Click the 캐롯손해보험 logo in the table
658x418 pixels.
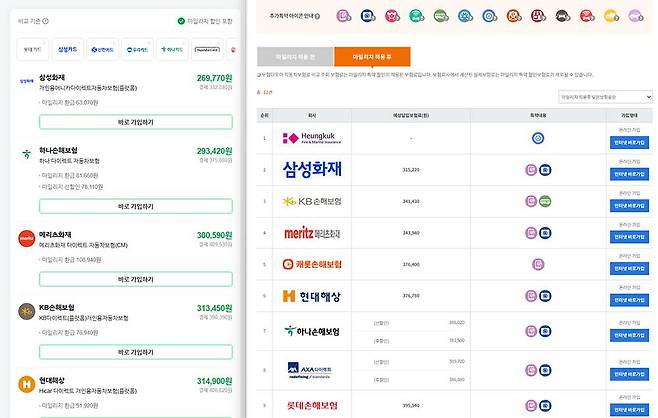(x=312, y=264)
